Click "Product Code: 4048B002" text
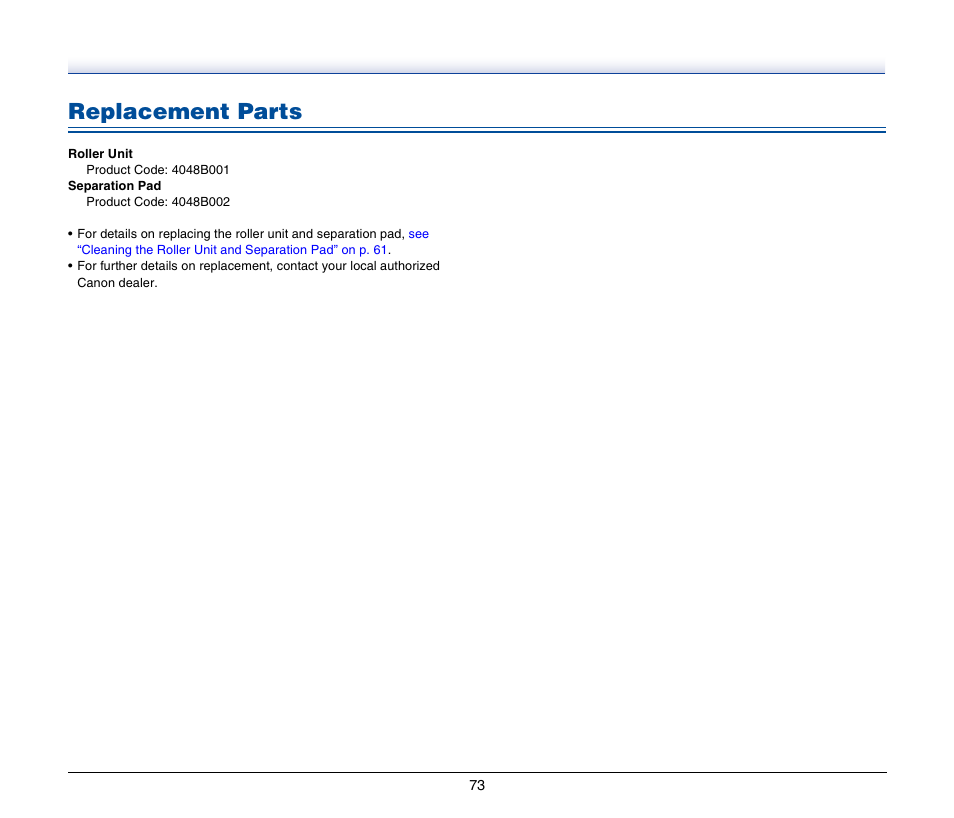The image size is (954, 818). point(158,202)
